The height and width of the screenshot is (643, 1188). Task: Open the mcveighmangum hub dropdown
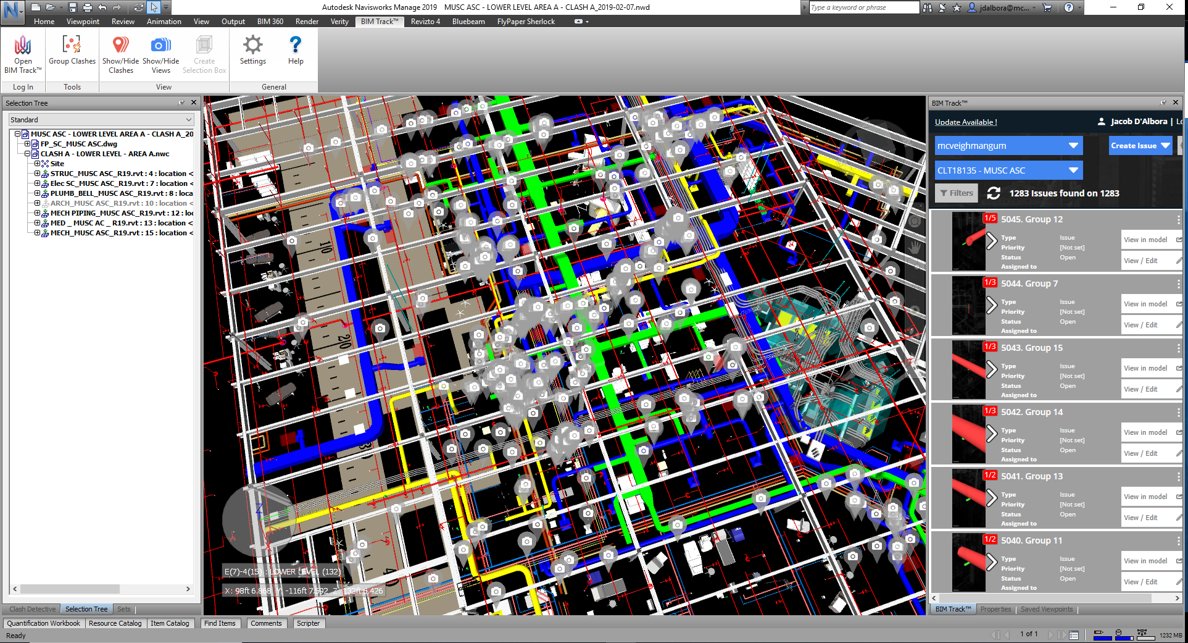[1008, 145]
